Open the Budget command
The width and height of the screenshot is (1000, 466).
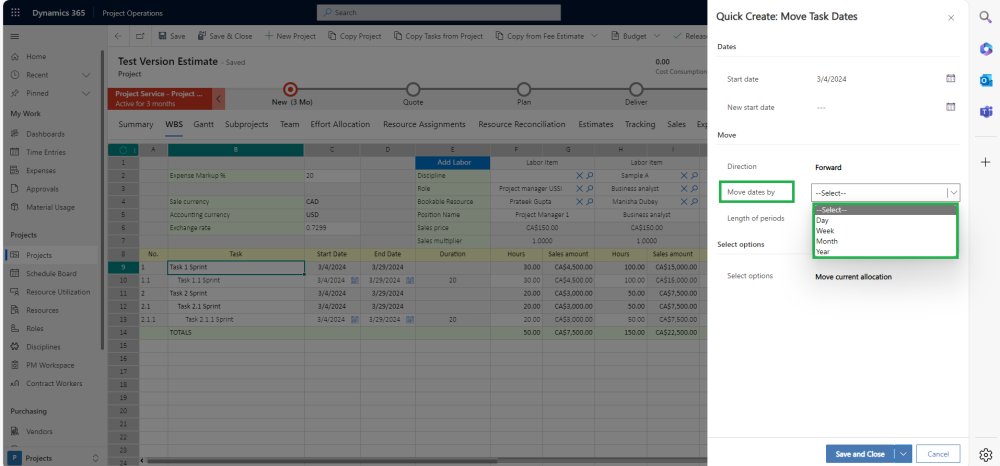(629, 36)
